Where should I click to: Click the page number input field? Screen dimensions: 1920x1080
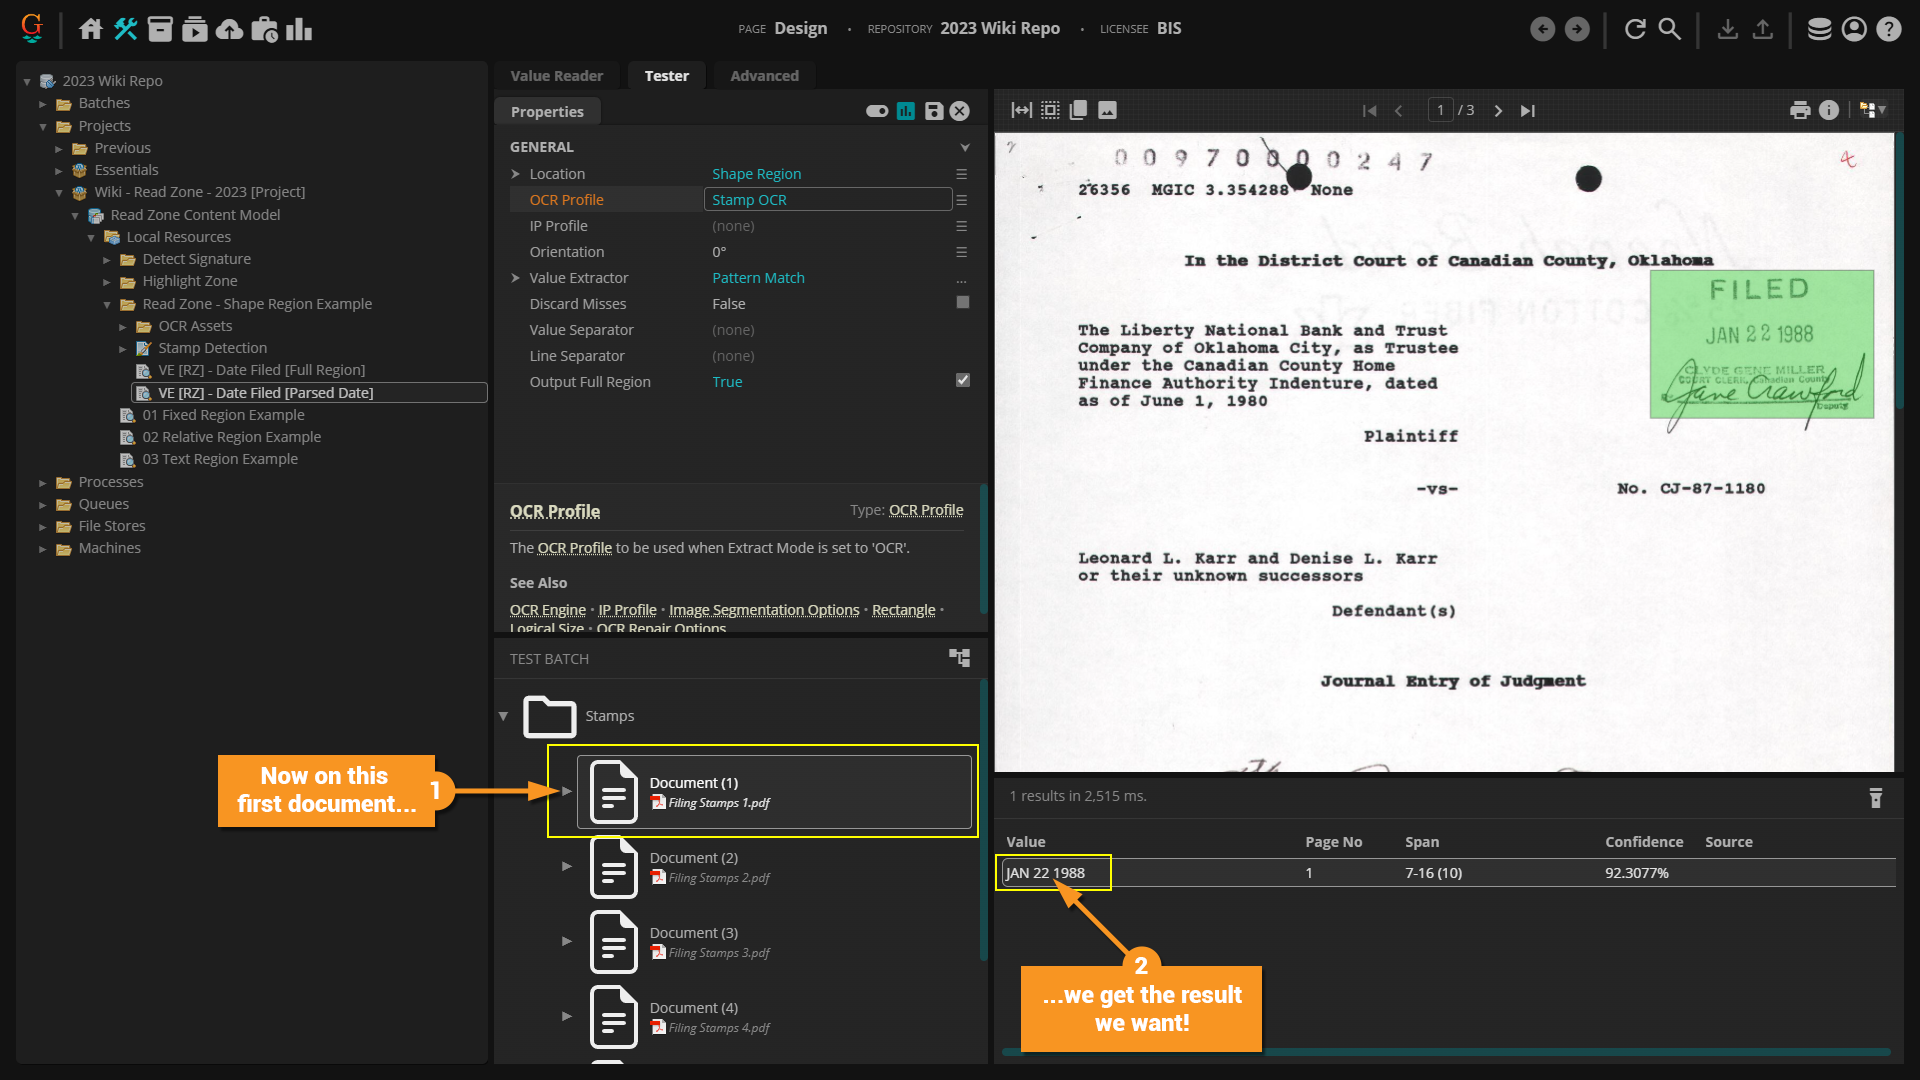[x=1439, y=110]
